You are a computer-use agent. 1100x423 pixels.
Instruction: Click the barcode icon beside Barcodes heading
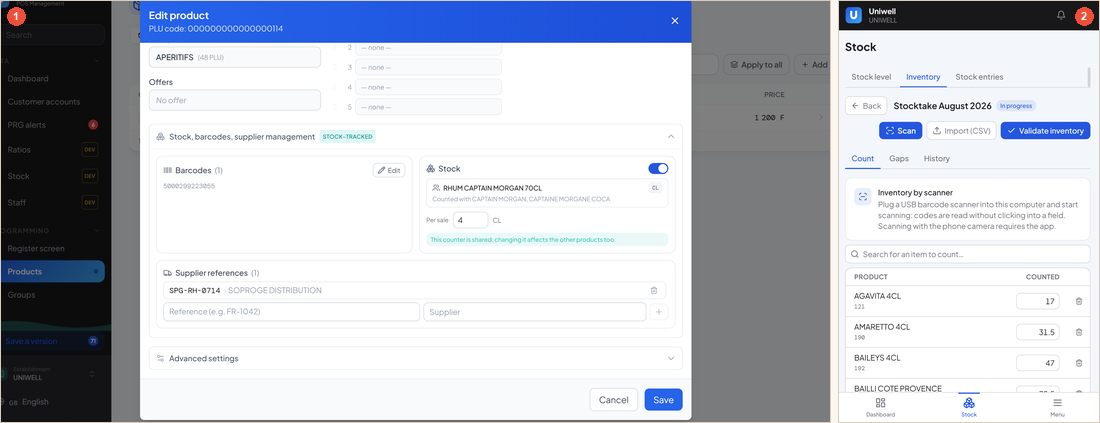168,170
